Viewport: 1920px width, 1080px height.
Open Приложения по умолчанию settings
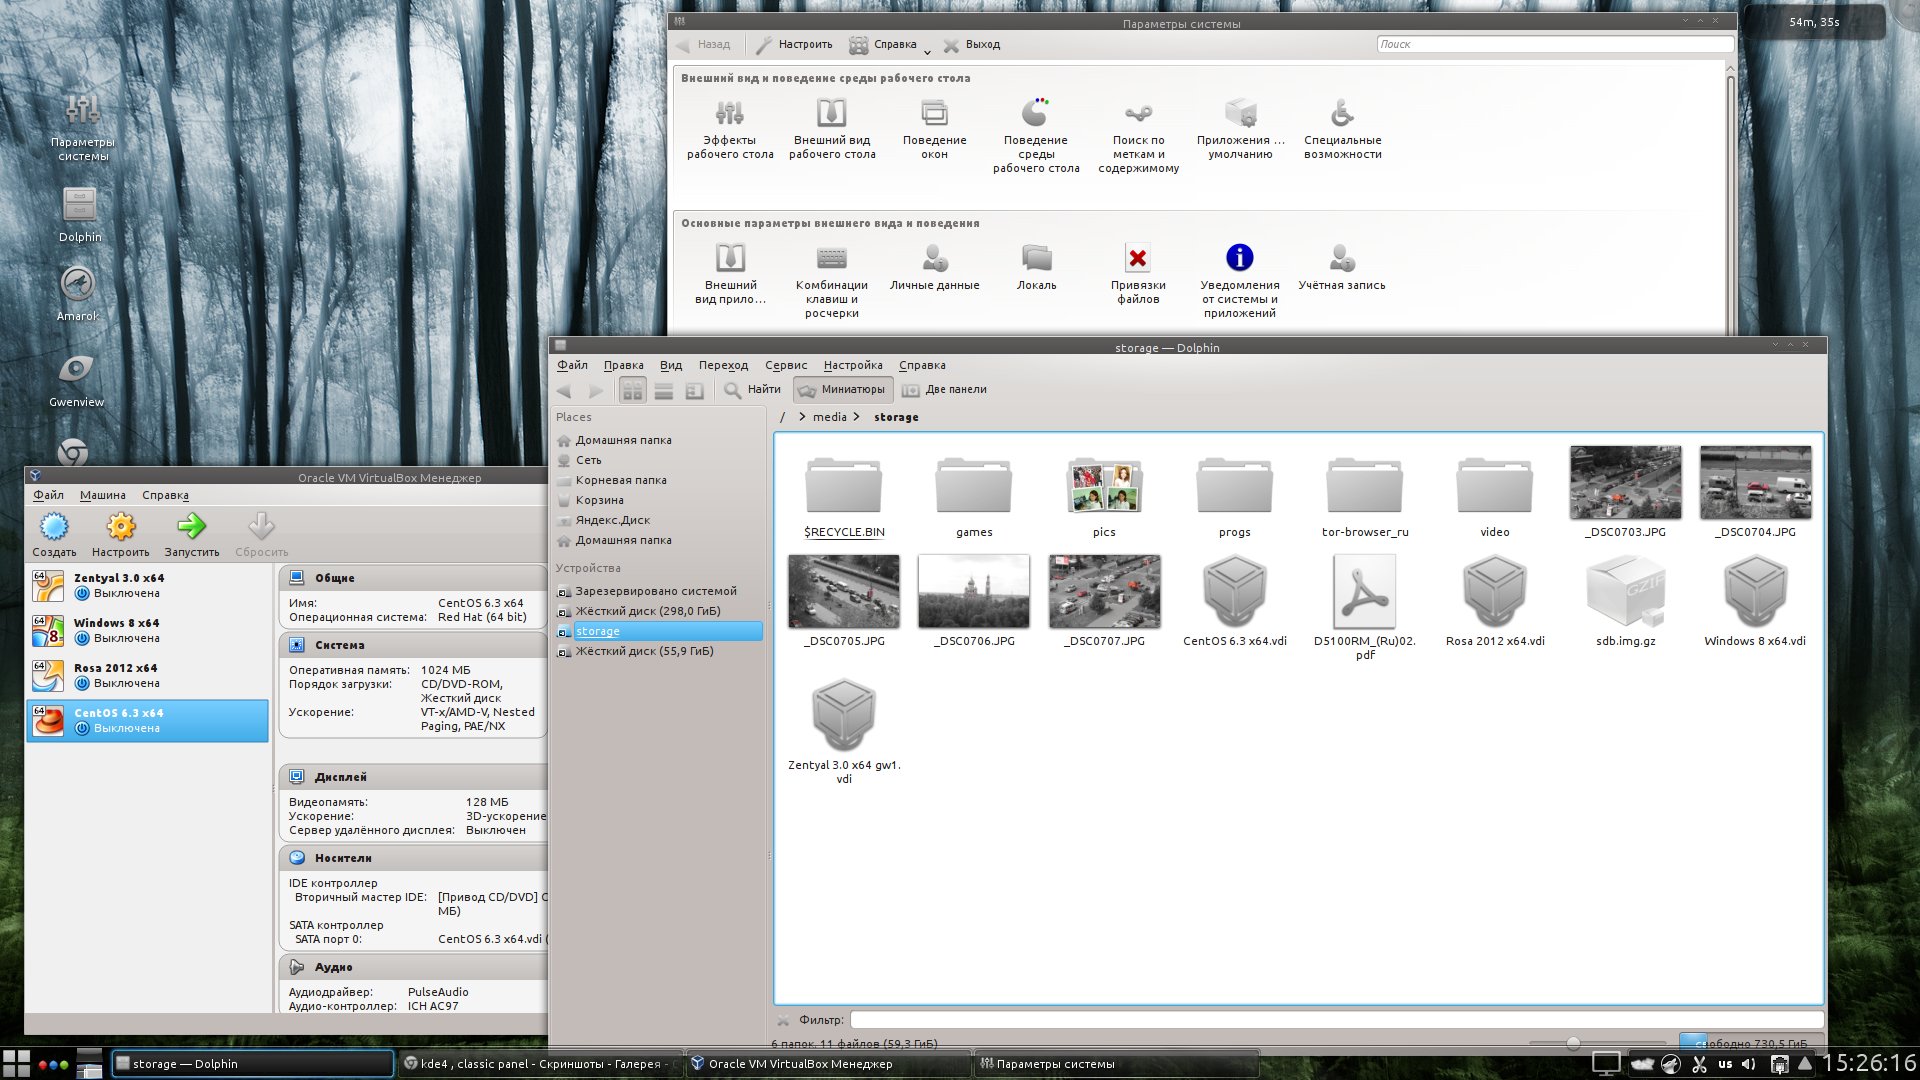(x=1240, y=128)
